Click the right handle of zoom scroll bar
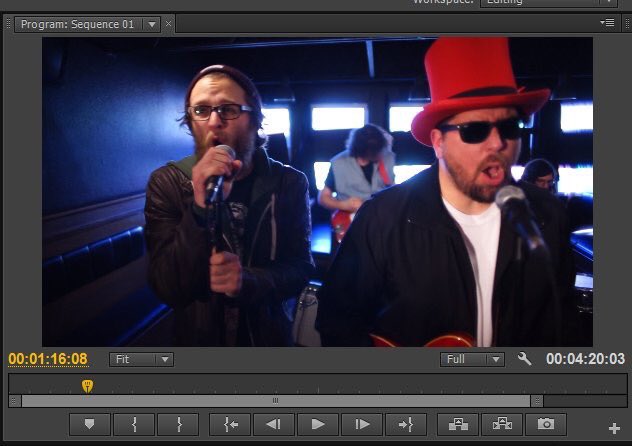This screenshot has width=632, height=446. [537, 401]
